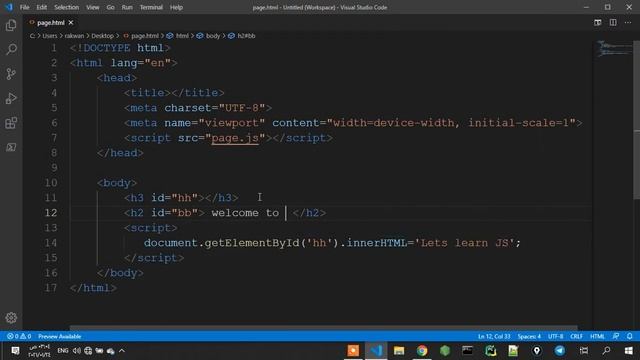Screen dimensions: 640x360
Task: Open the Extensions view
Action: tap(11, 123)
